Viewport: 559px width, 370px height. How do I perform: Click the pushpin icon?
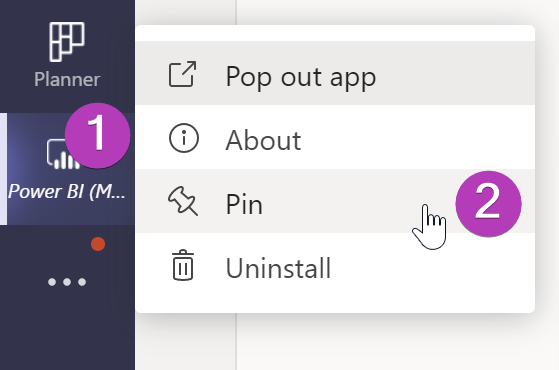(183, 201)
